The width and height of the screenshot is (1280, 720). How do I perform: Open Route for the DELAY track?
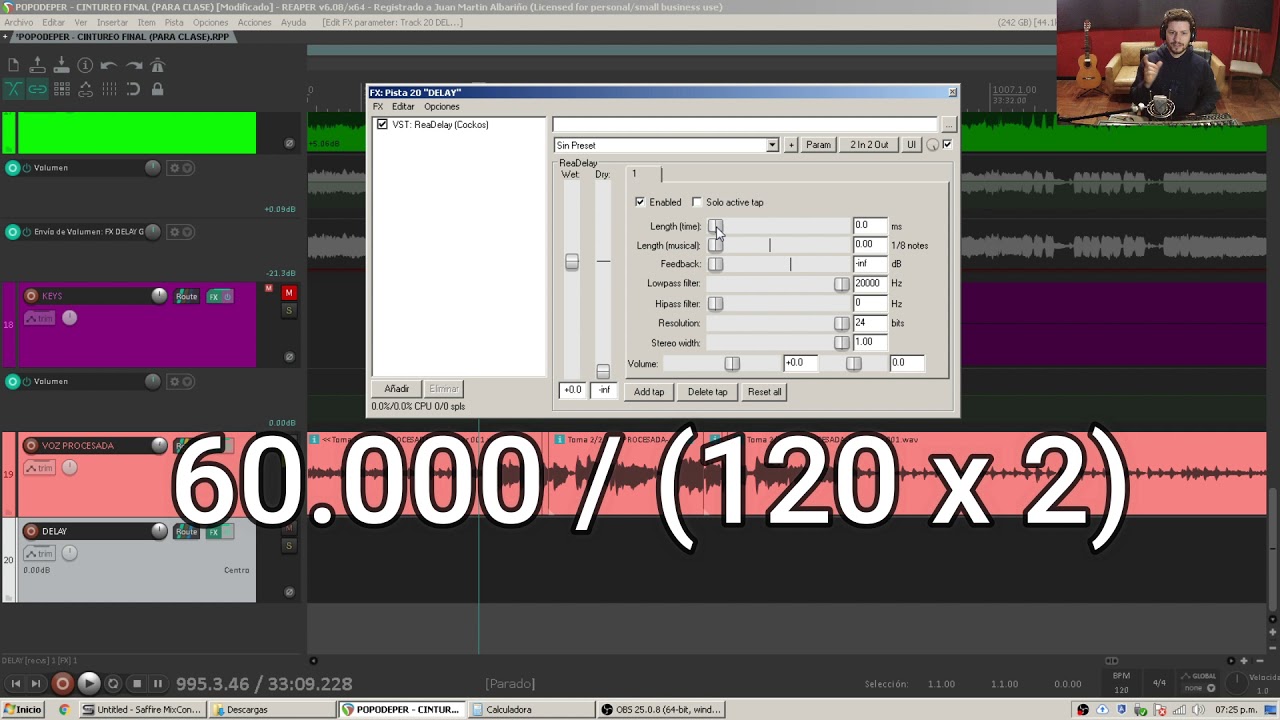click(187, 531)
